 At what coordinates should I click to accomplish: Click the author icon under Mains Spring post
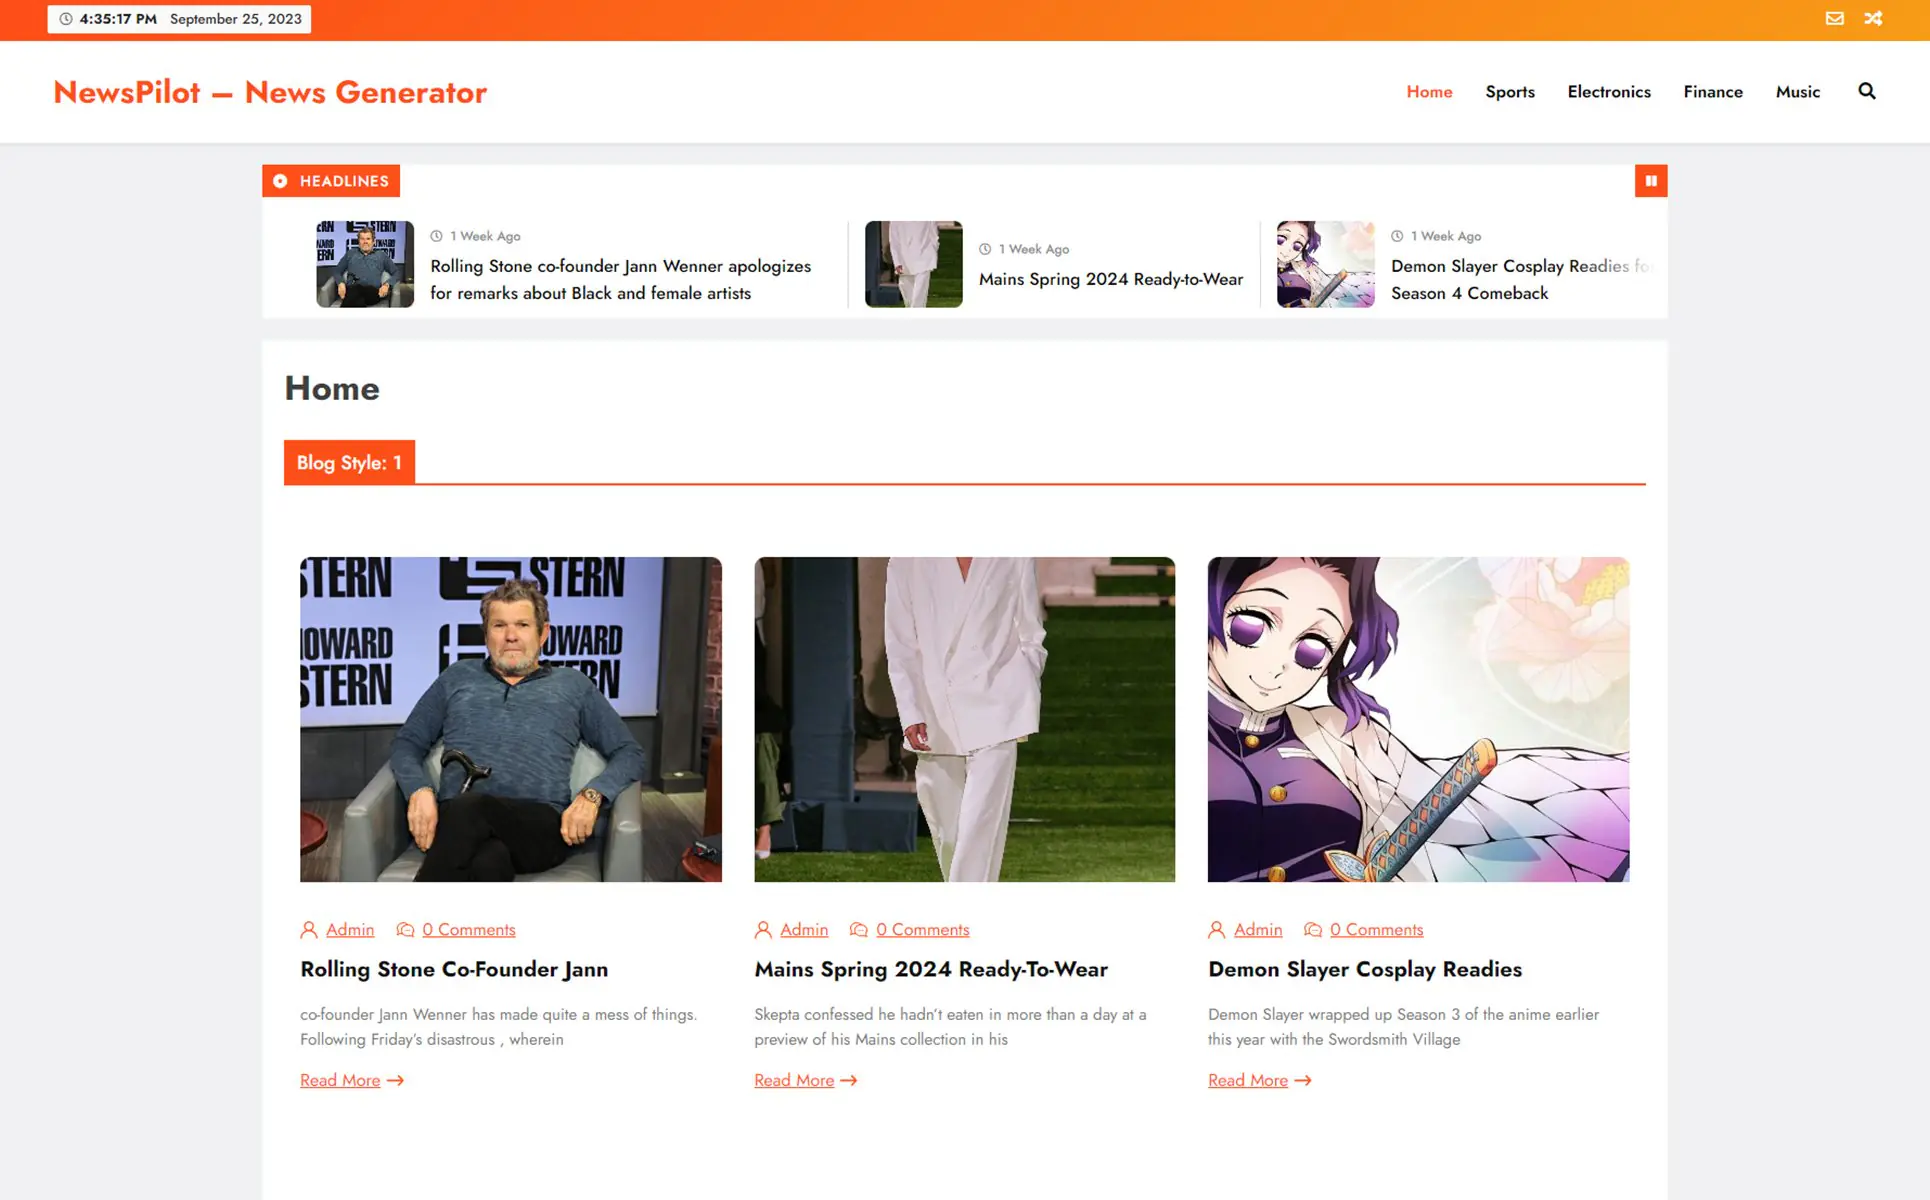tap(763, 930)
